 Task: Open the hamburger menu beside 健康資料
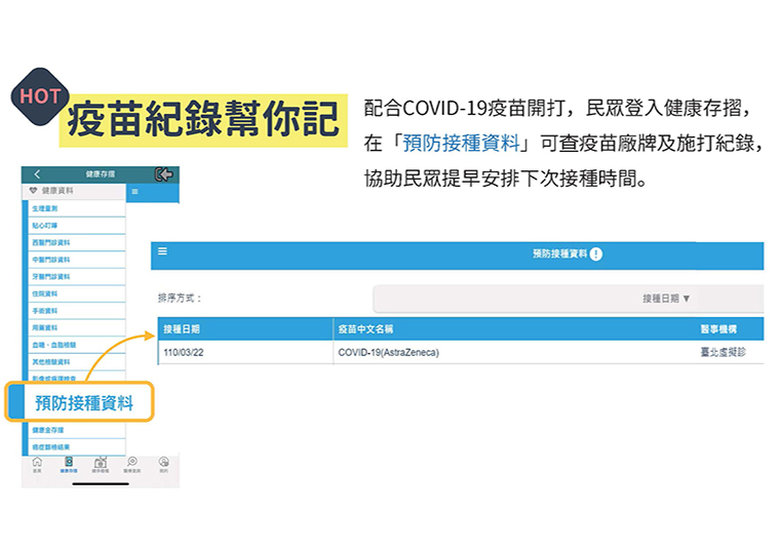(x=135, y=190)
